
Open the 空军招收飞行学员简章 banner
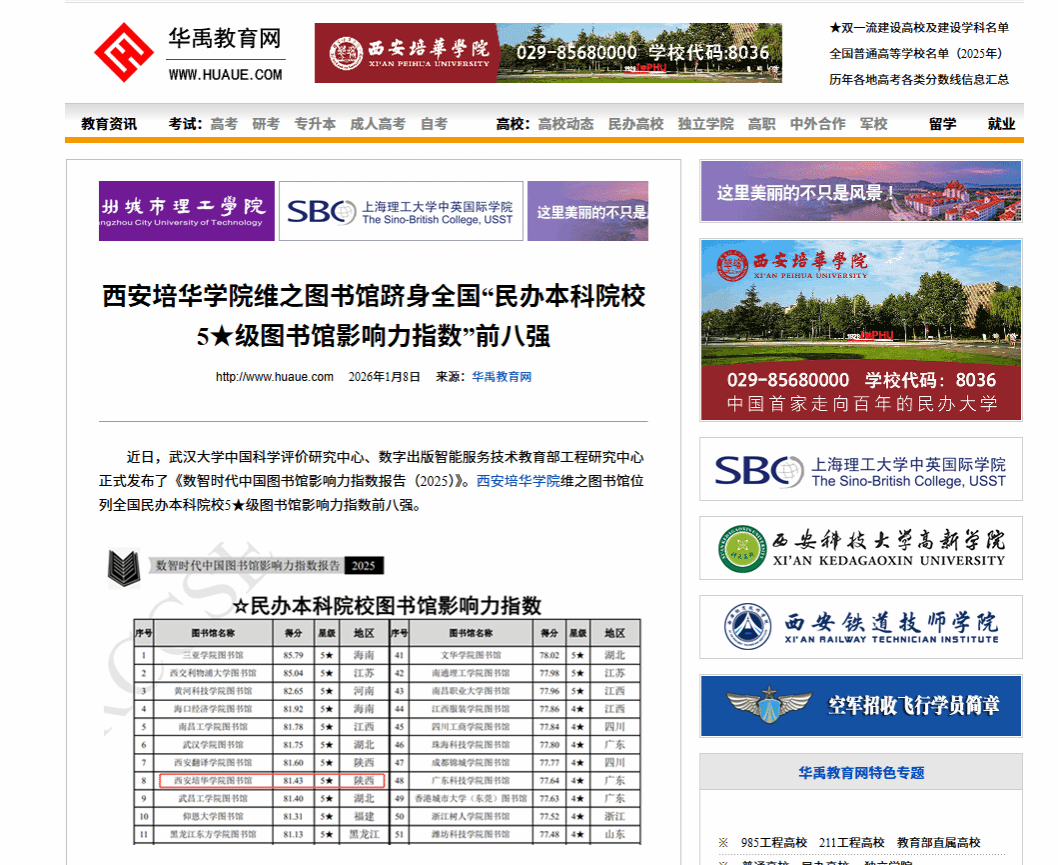click(x=860, y=706)
